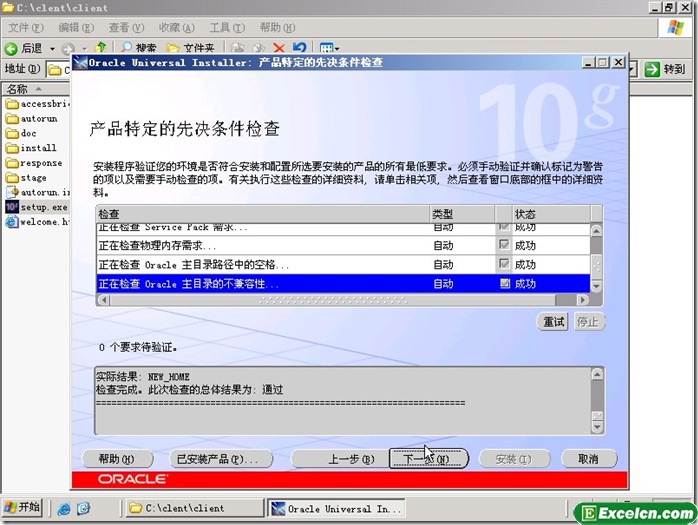The image size is (698, 525).
Task: Open the Forward button history dropdown arrow
Action: click(x=84, y=48)
